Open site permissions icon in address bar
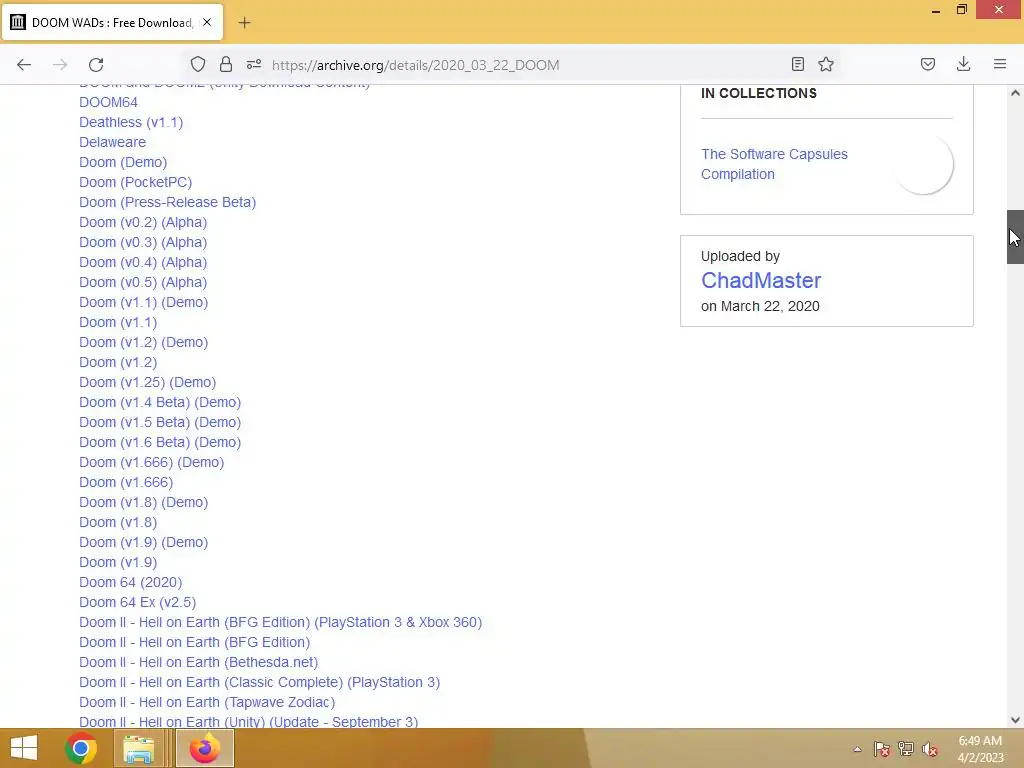The height and width of the screenshot is (768, 1024). tap(254, 64)
